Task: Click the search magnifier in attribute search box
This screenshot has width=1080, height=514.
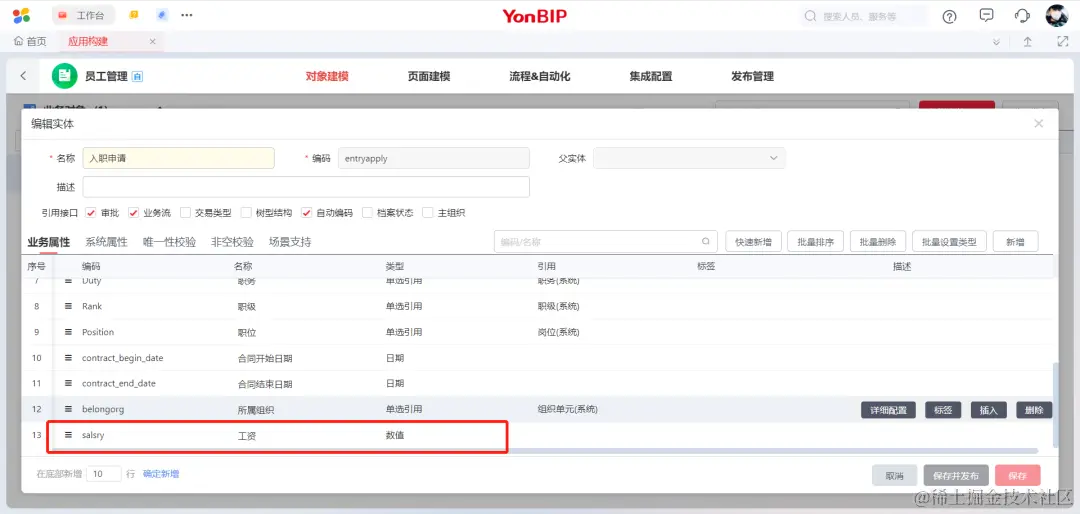Action: click(x=705, y=242)
